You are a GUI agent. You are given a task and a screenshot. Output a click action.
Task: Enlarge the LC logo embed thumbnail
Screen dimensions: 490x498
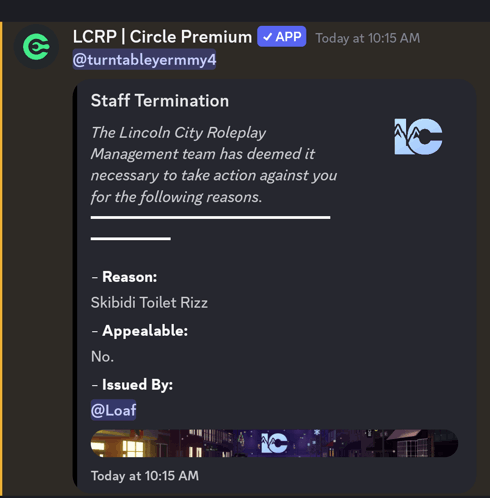point(418,137)
